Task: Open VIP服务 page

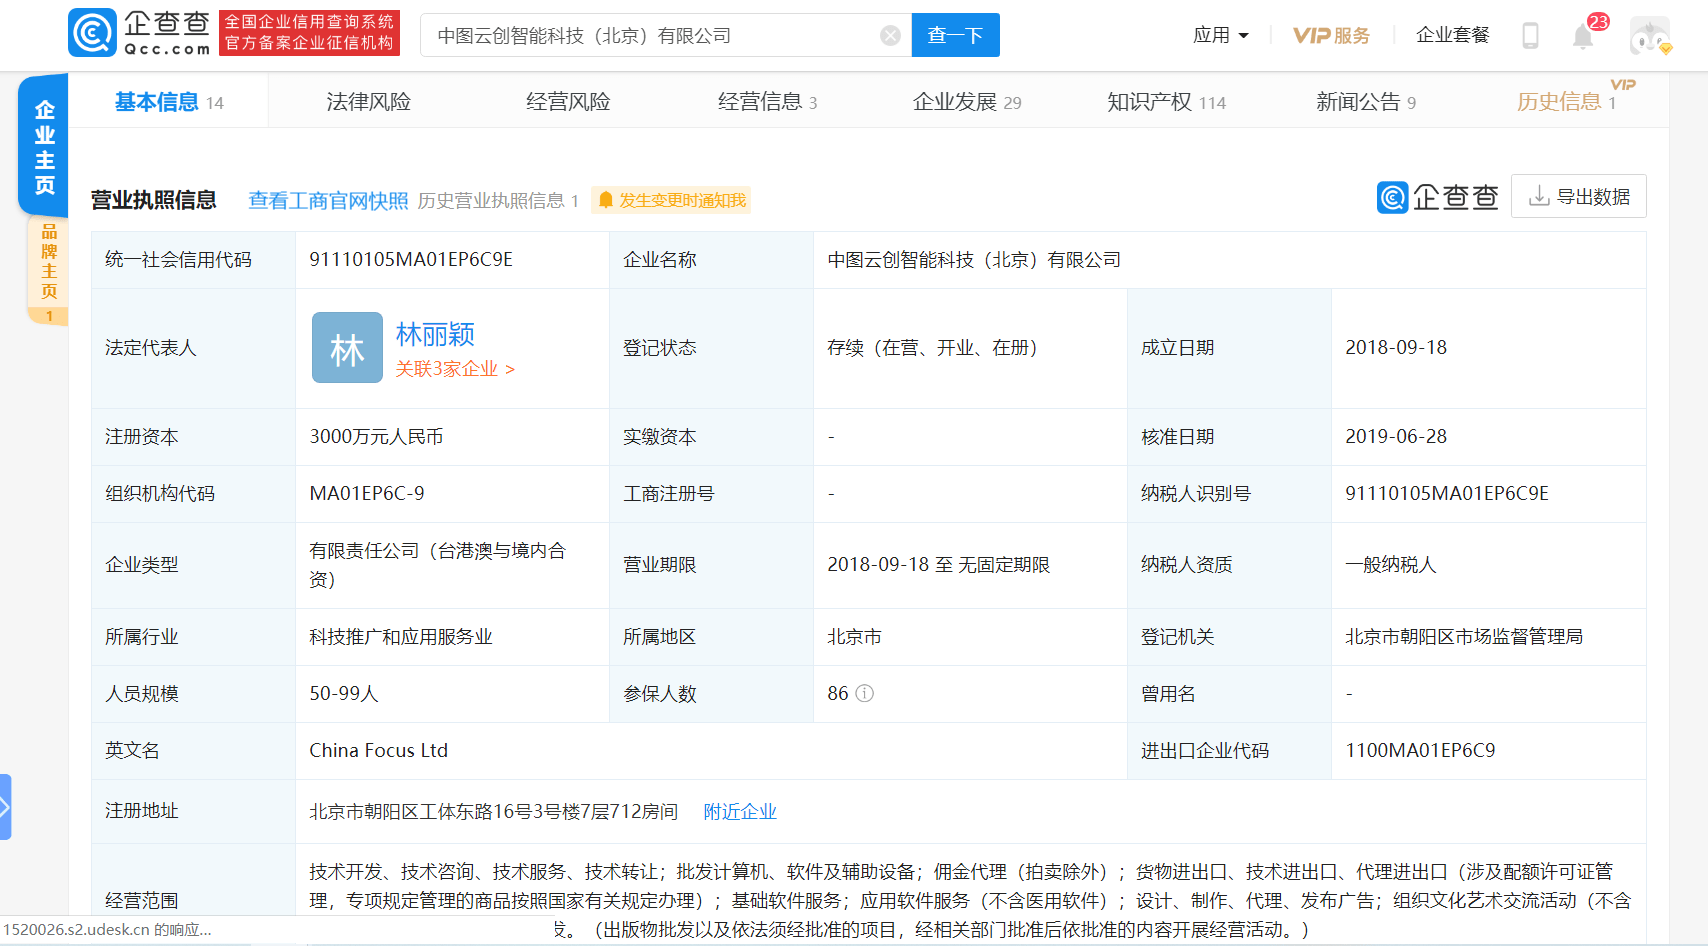Action: [x=1331, y=35]
